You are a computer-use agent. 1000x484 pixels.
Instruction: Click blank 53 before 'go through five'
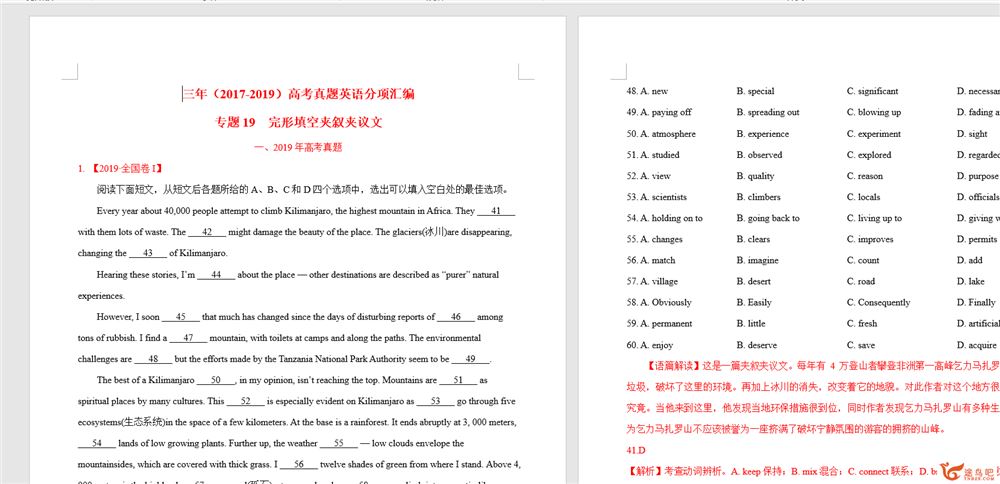[x=436, y=402]
